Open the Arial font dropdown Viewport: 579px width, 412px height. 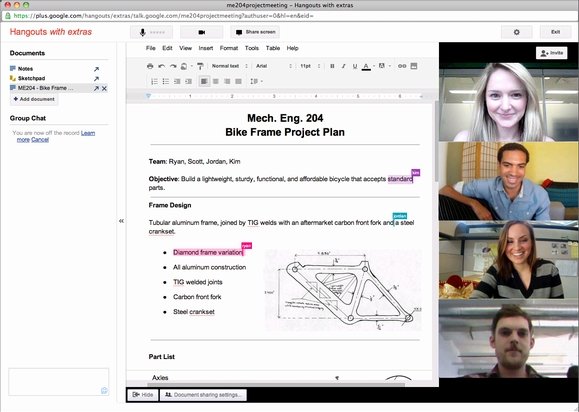click(x=274, y=66)
